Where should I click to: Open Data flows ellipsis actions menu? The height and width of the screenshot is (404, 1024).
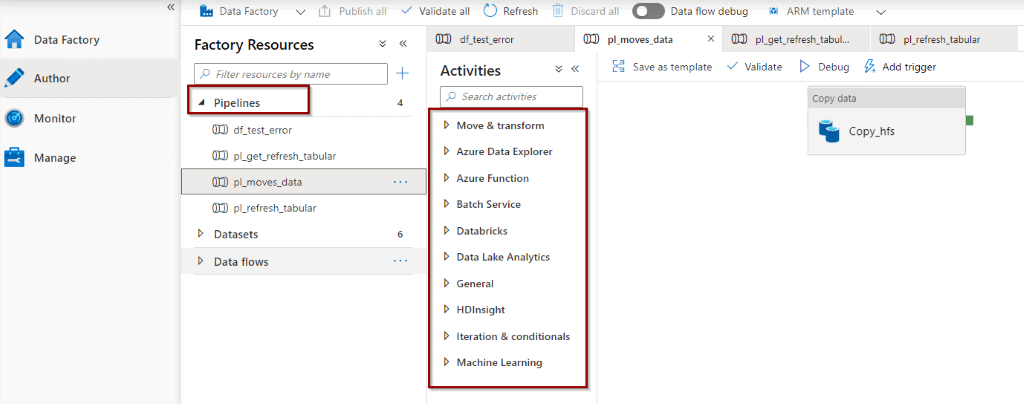tap(400, 262)
